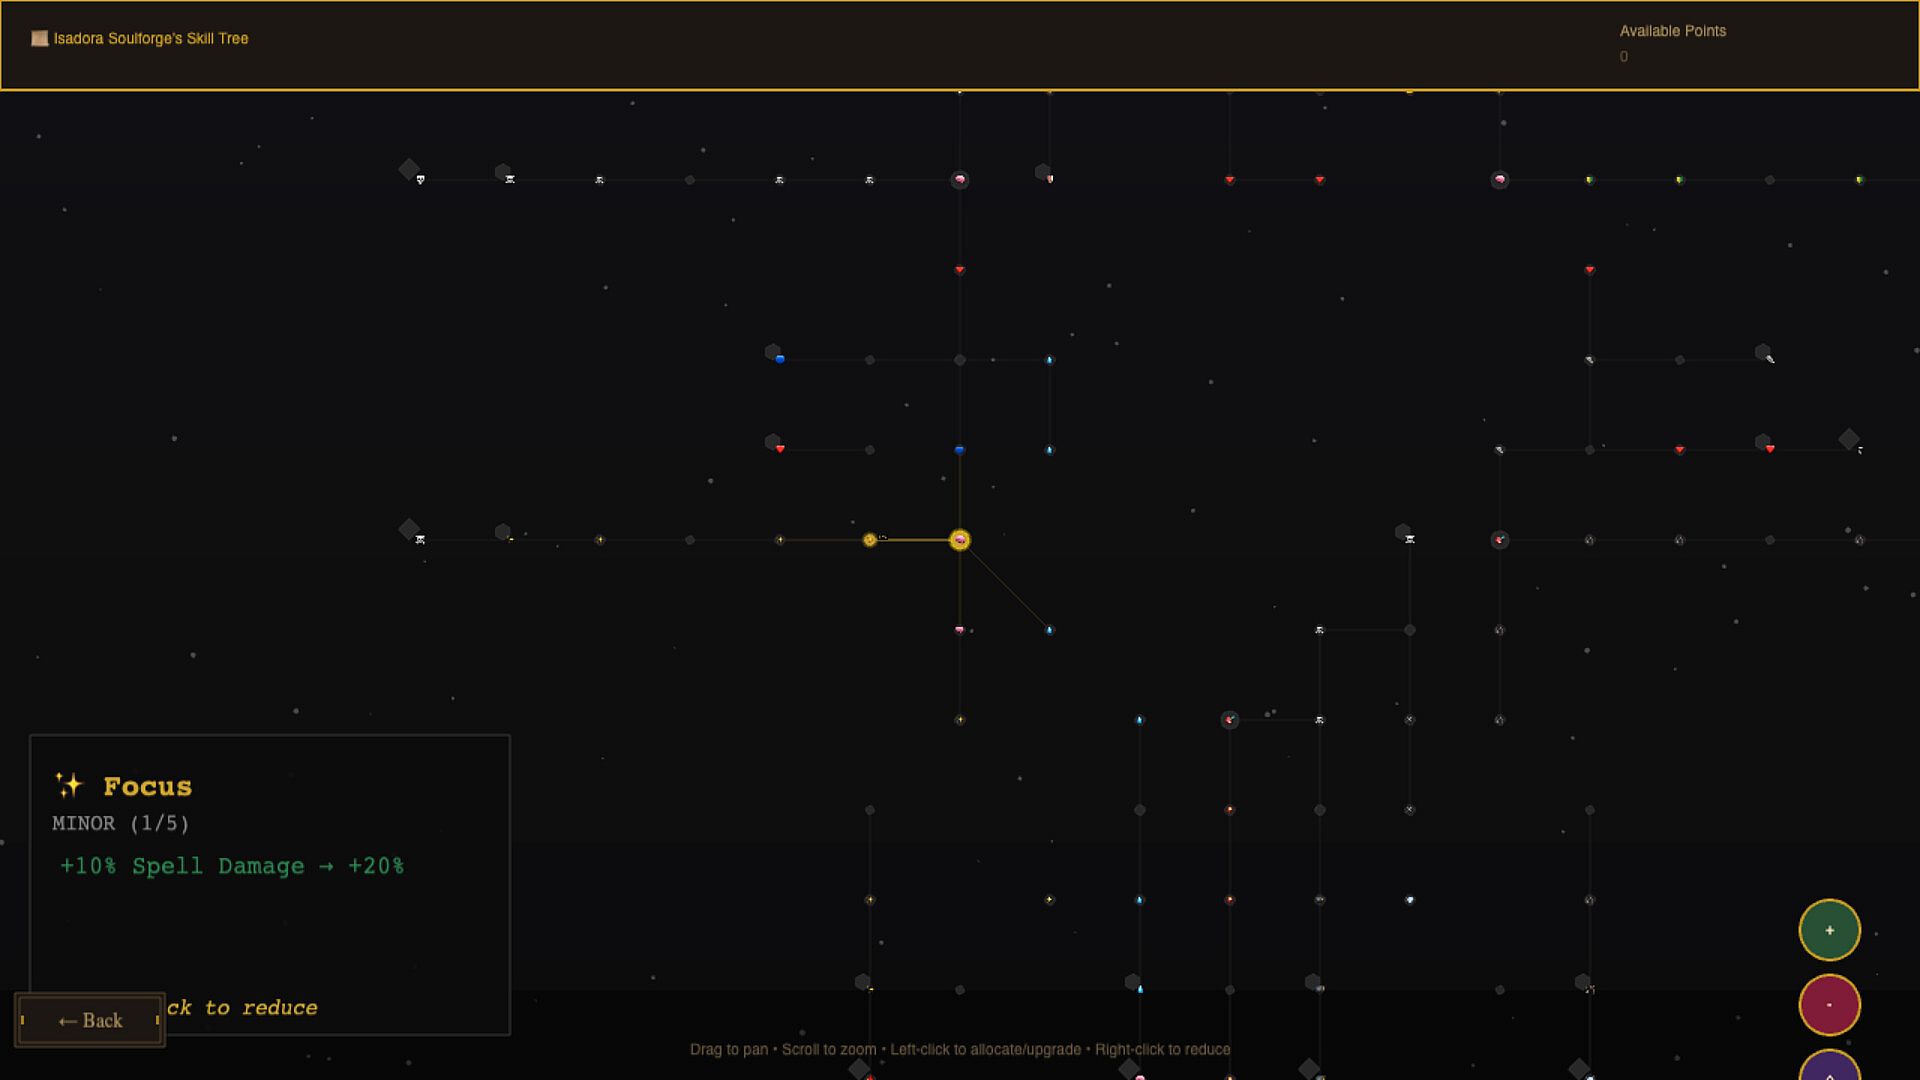Click the scroll icon beside the Skill Tree title
1920x1080 pixels.
[x=39, y=38]
